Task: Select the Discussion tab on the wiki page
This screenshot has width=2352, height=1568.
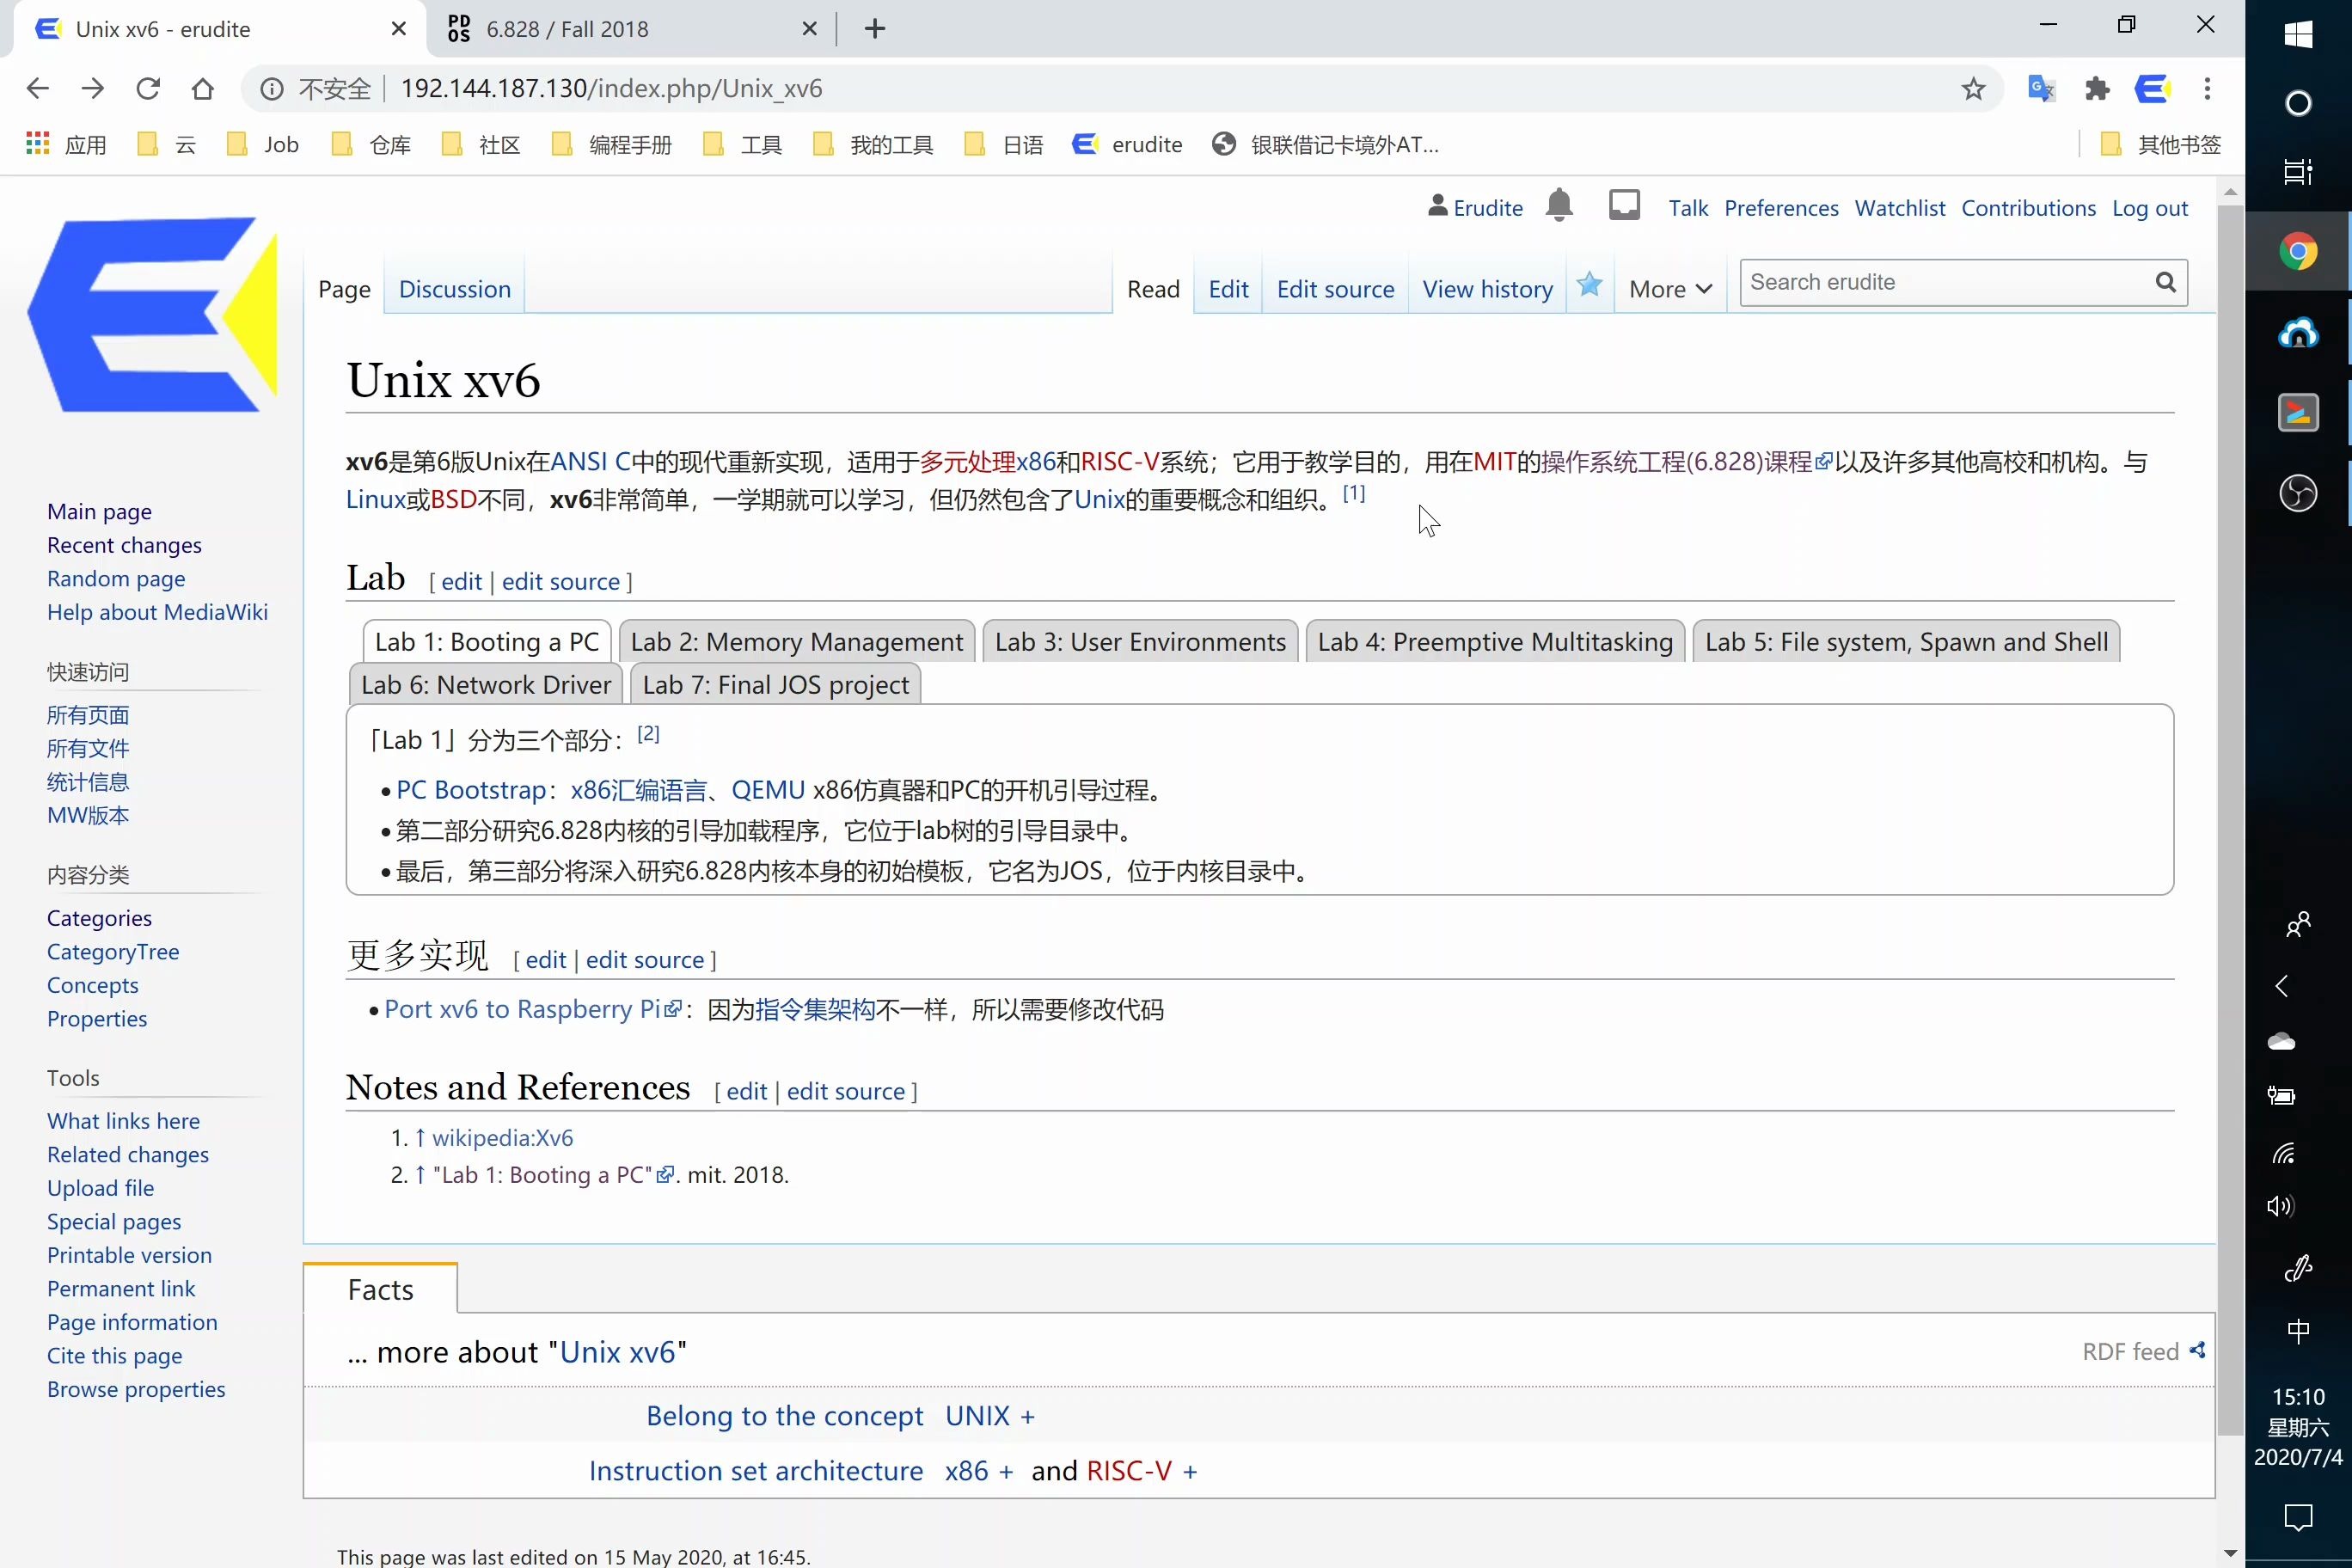Action: [x=455, y=288]
